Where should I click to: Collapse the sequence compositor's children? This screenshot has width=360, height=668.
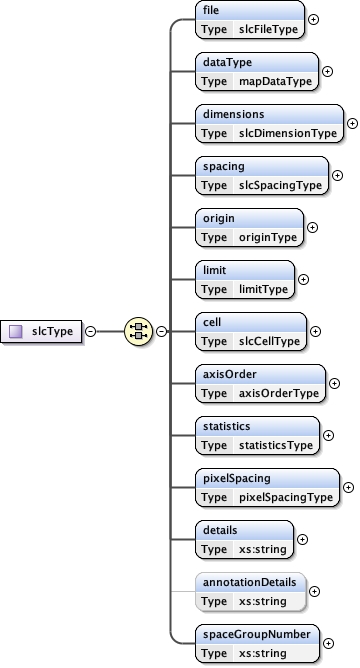click(x=161, y=331)
